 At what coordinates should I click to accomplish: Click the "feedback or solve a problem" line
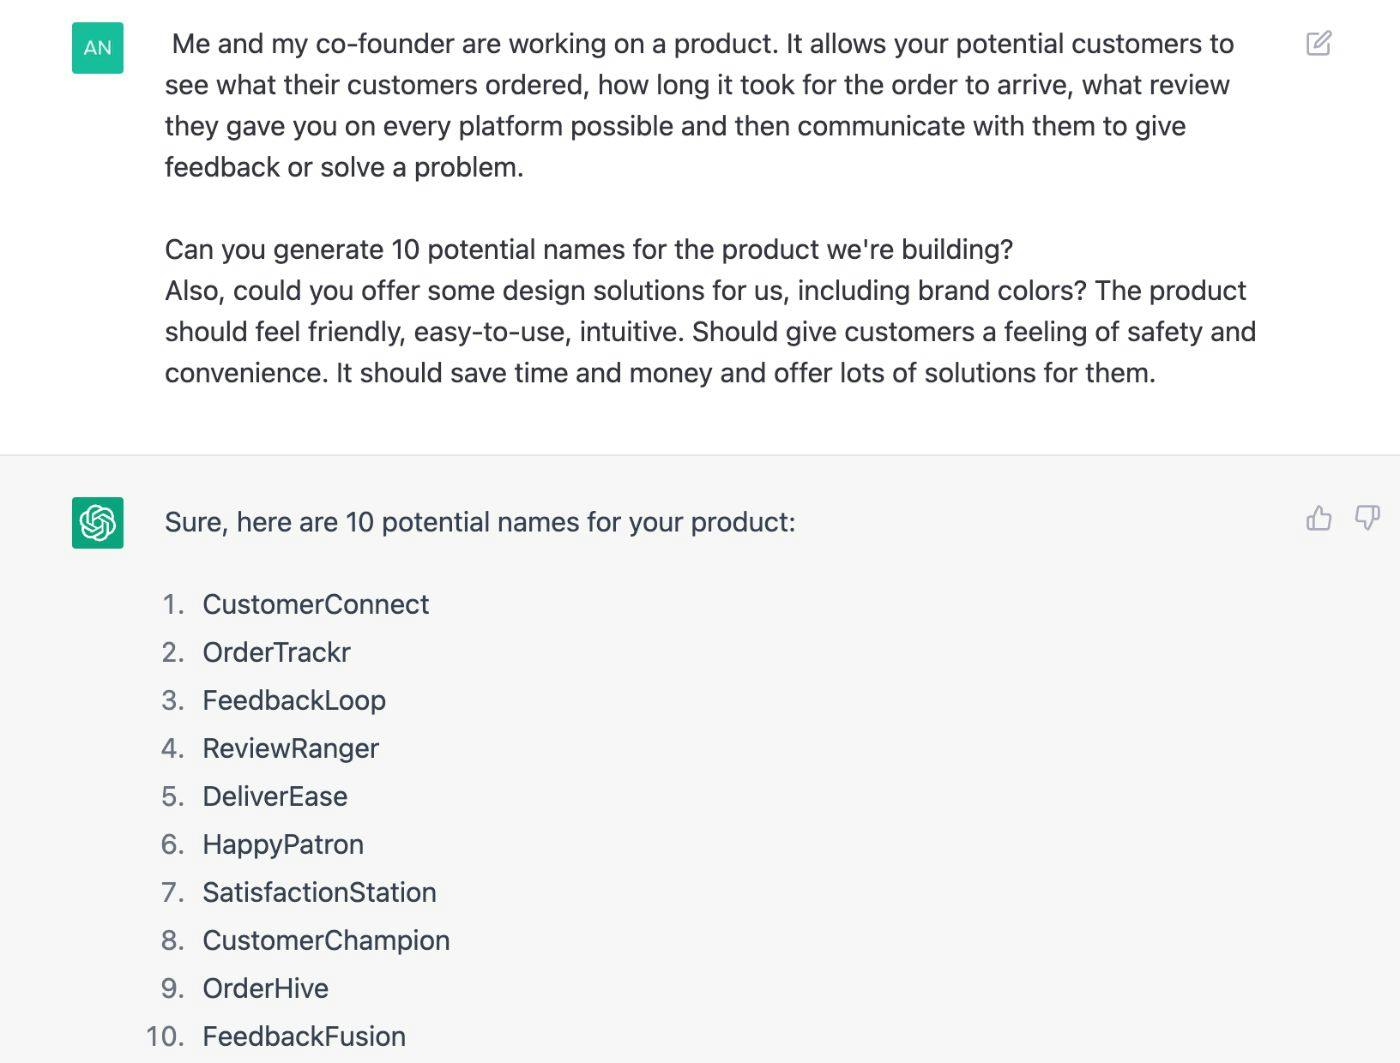pos(344,167)
